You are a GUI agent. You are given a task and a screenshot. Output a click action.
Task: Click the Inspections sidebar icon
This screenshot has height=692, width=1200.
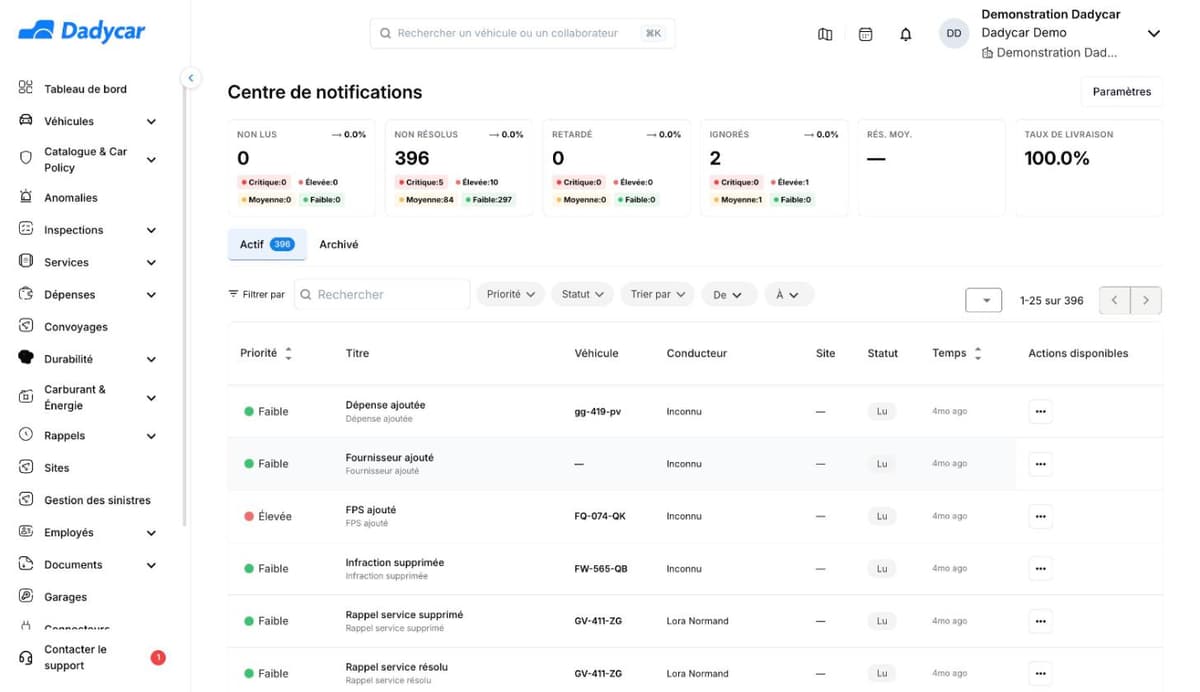coord(26,229)
